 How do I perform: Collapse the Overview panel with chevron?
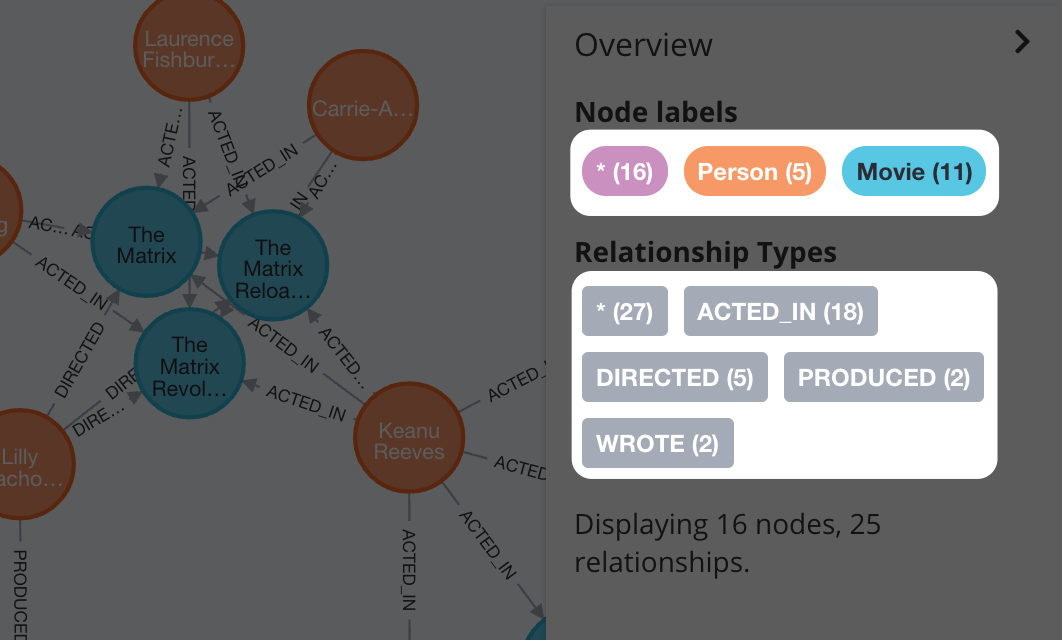1022,43
